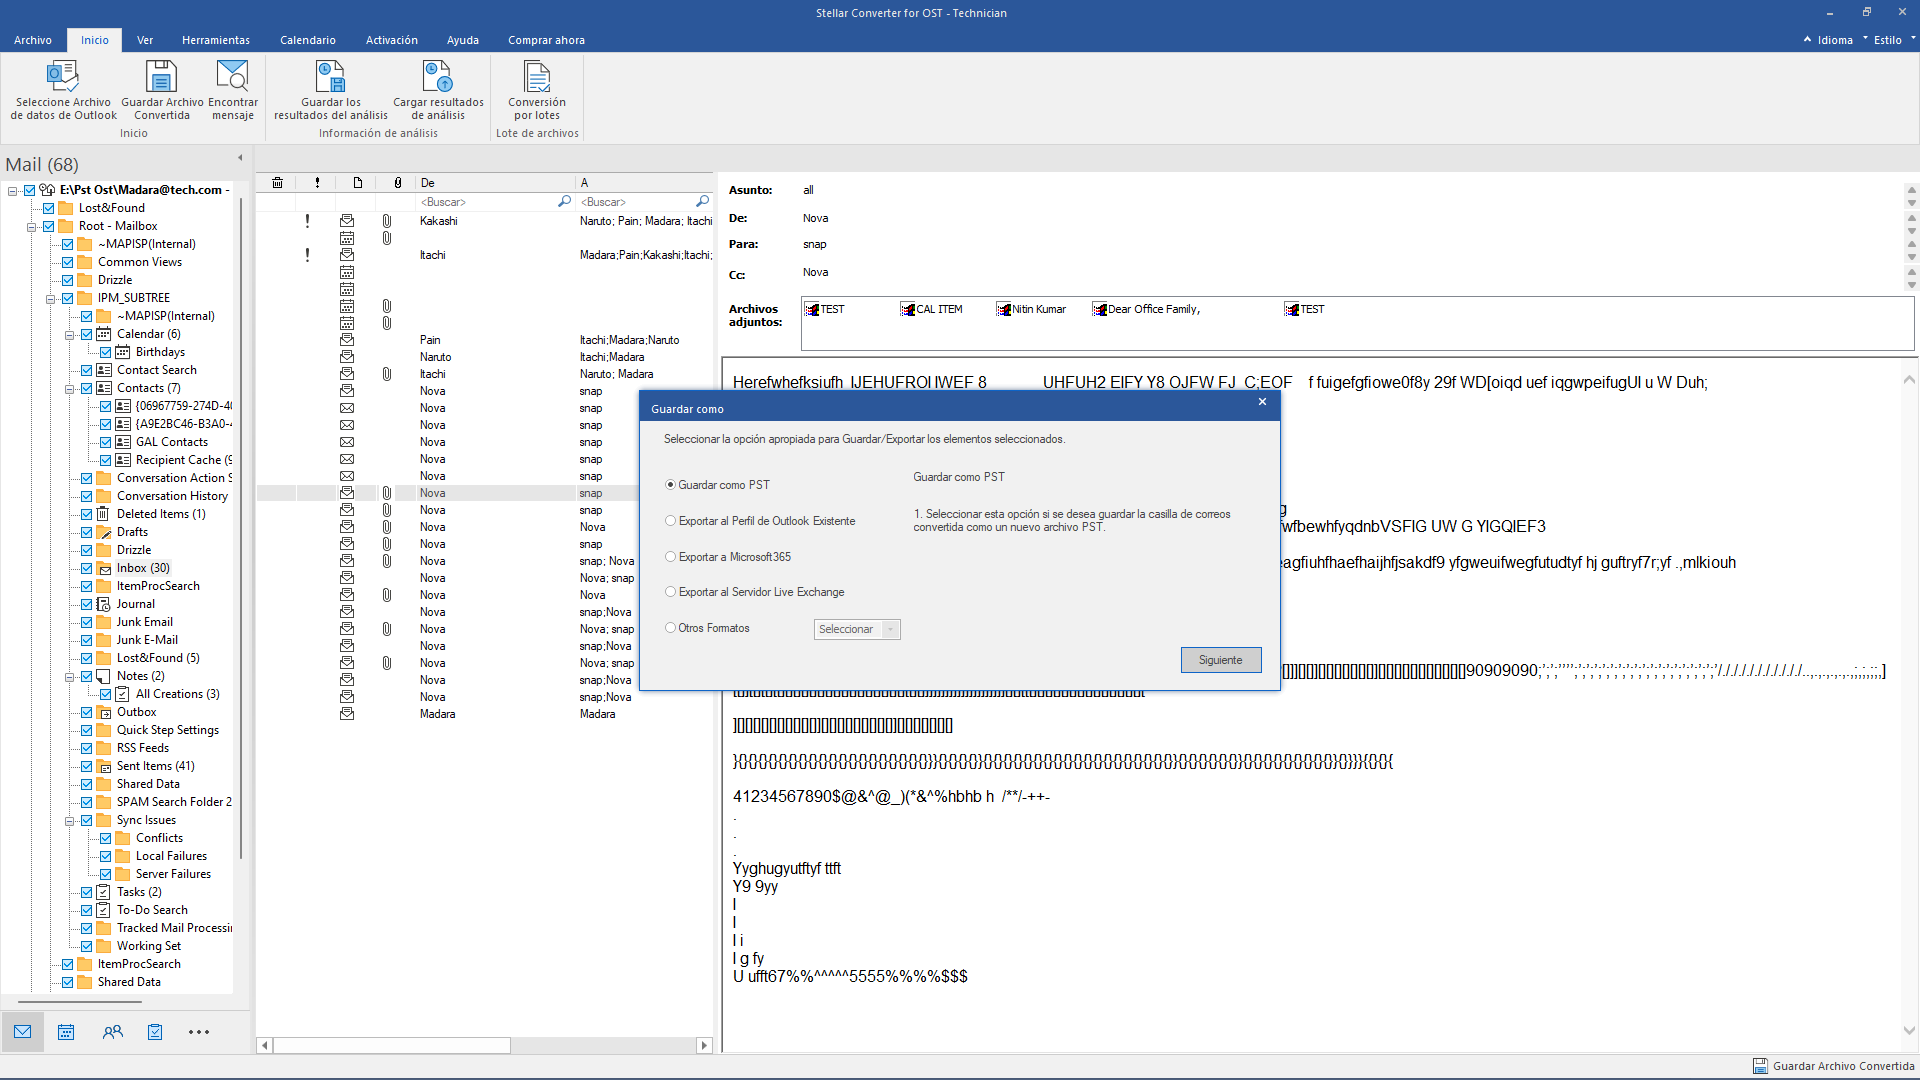Click mail icon of Kakashi message row
This screenshot has width=1920, height=1080.
[347, 220]
